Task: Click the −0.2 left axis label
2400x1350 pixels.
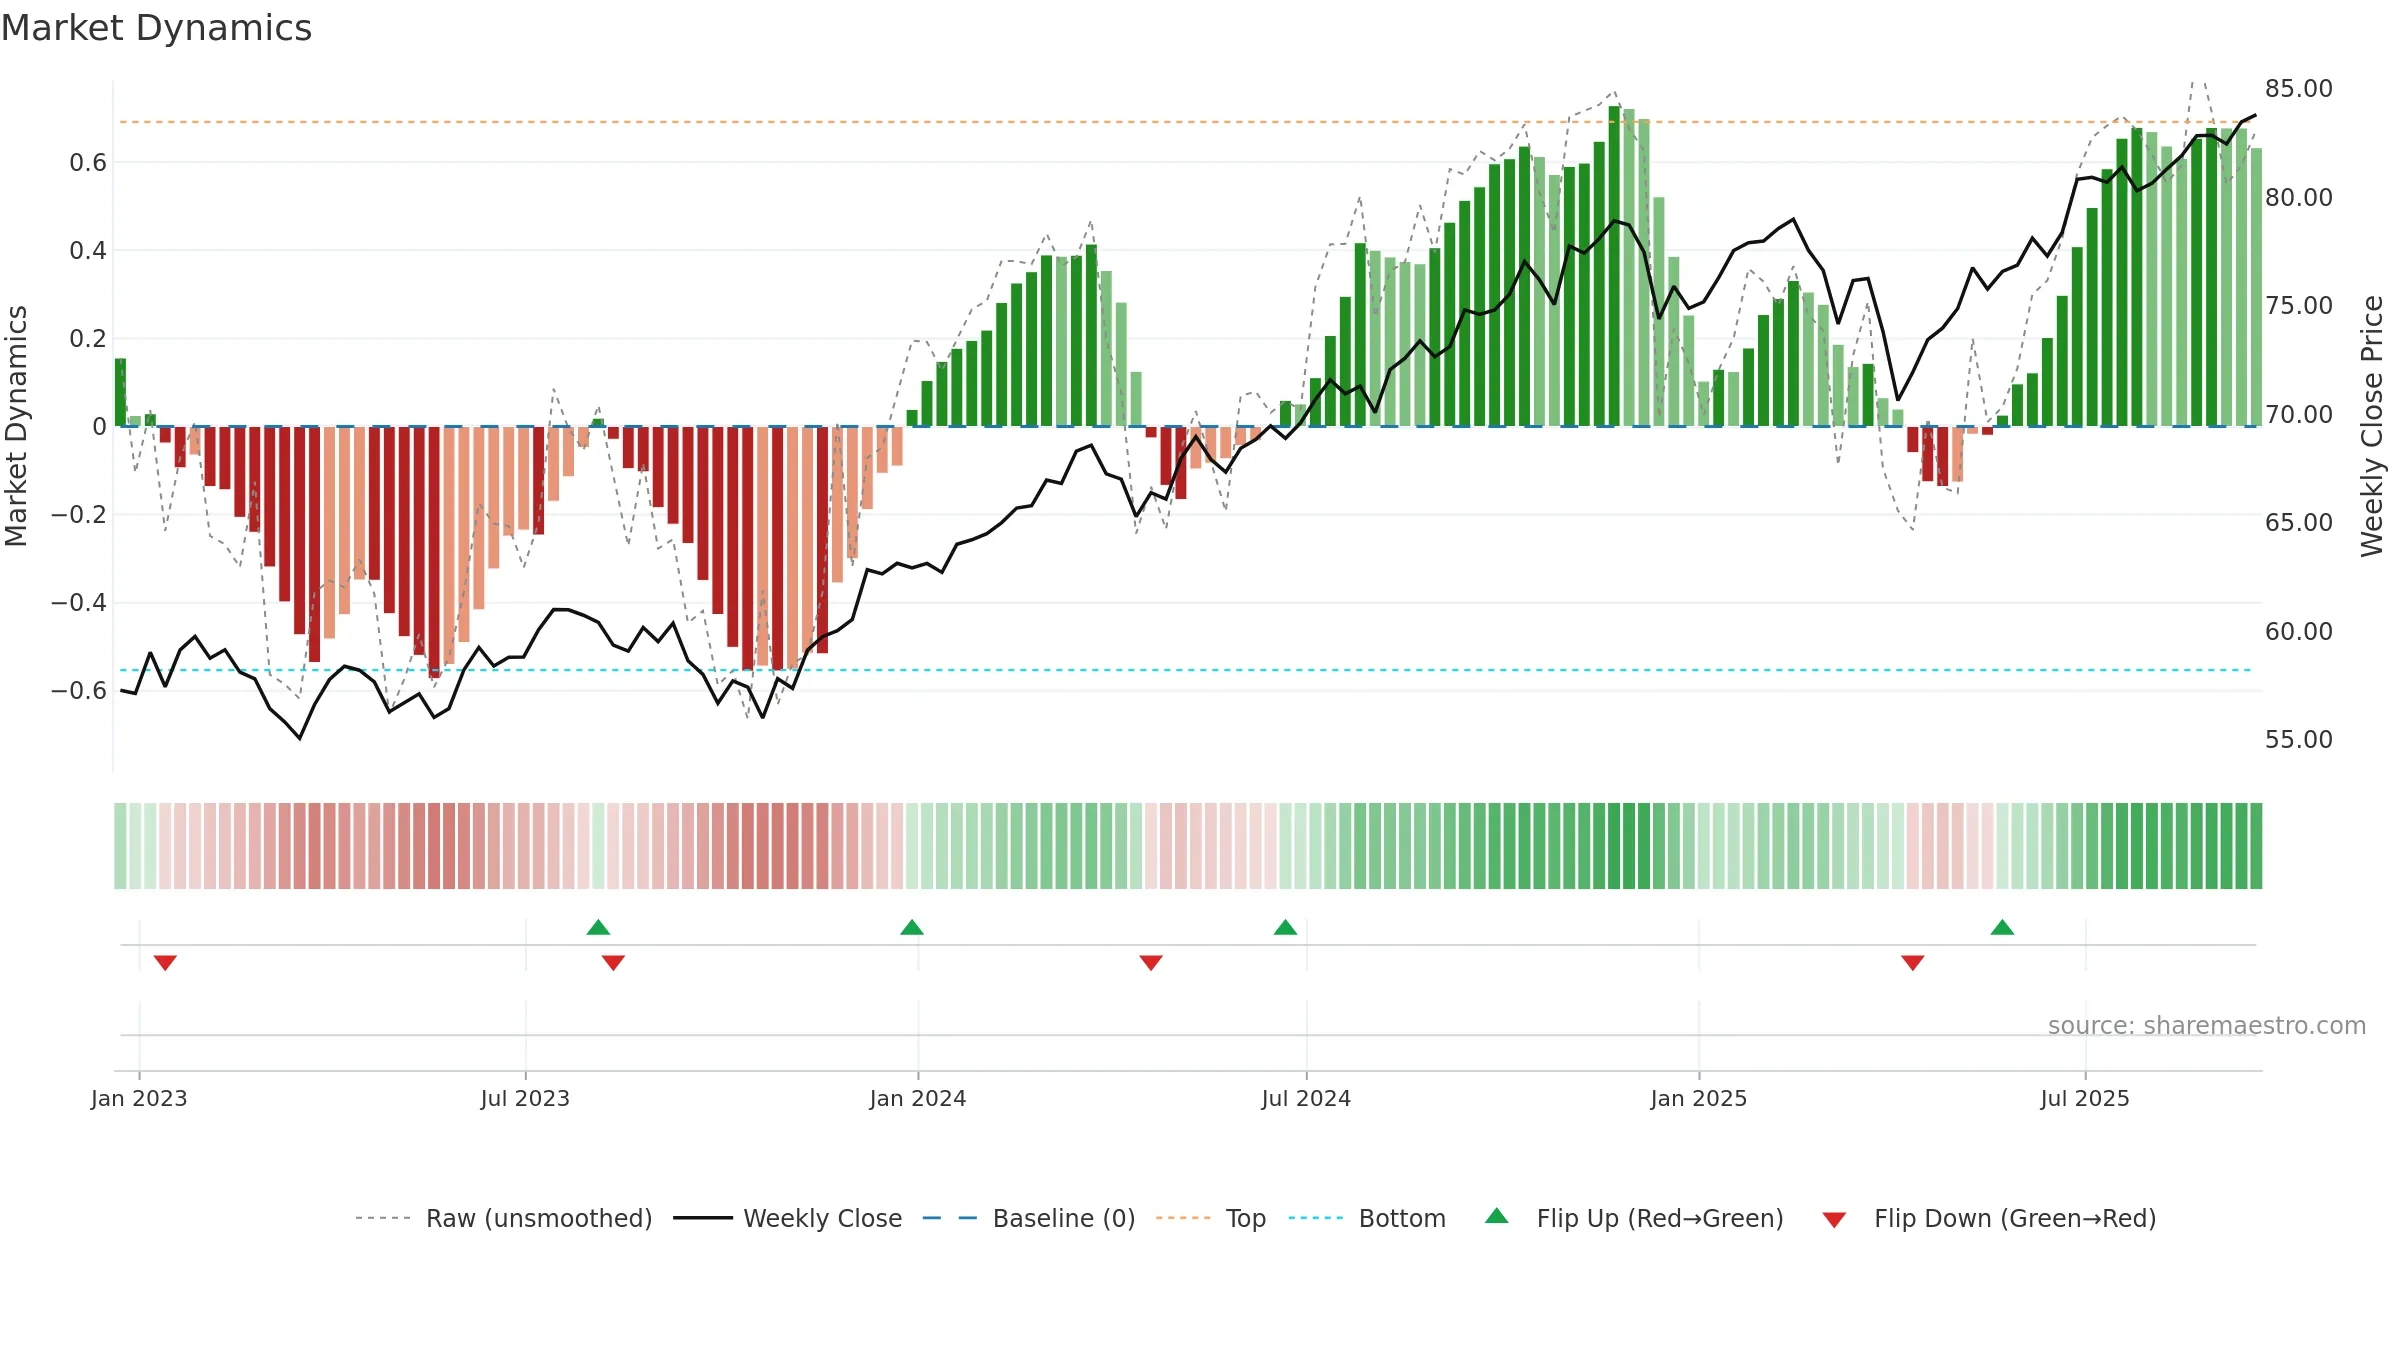Action: [x=79, y=514]
